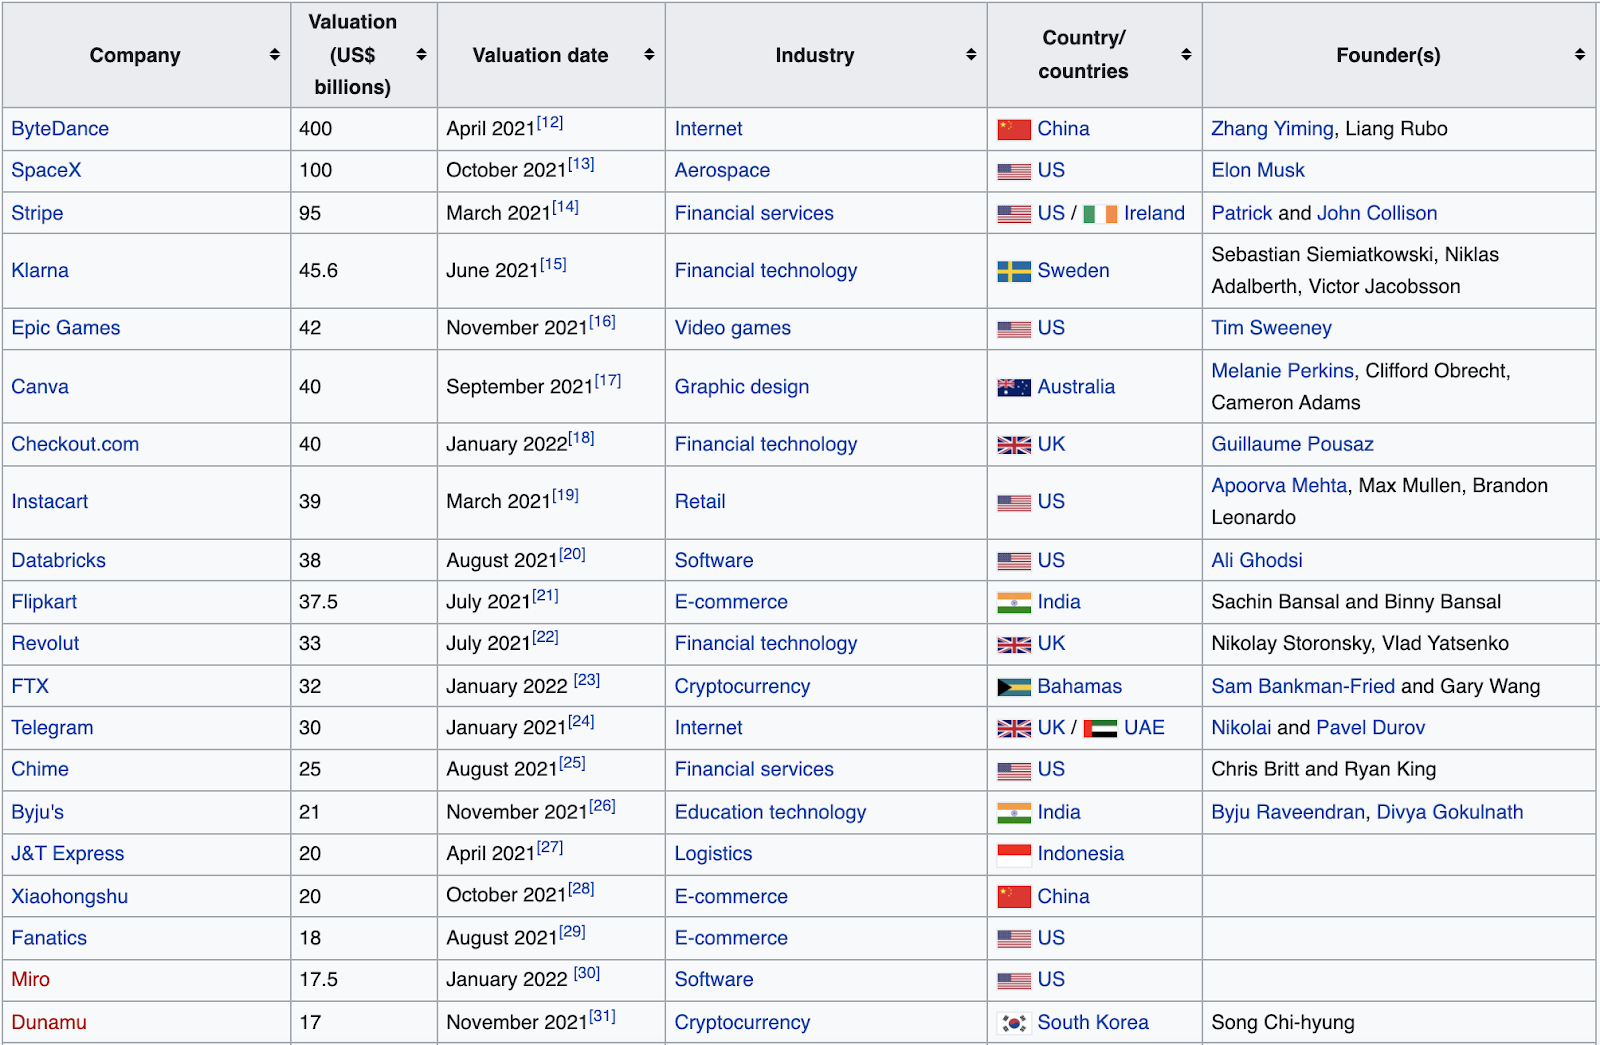Open Graphic design industry link
Viewport: 1600px width, 1045px height.
click(742, 386)
